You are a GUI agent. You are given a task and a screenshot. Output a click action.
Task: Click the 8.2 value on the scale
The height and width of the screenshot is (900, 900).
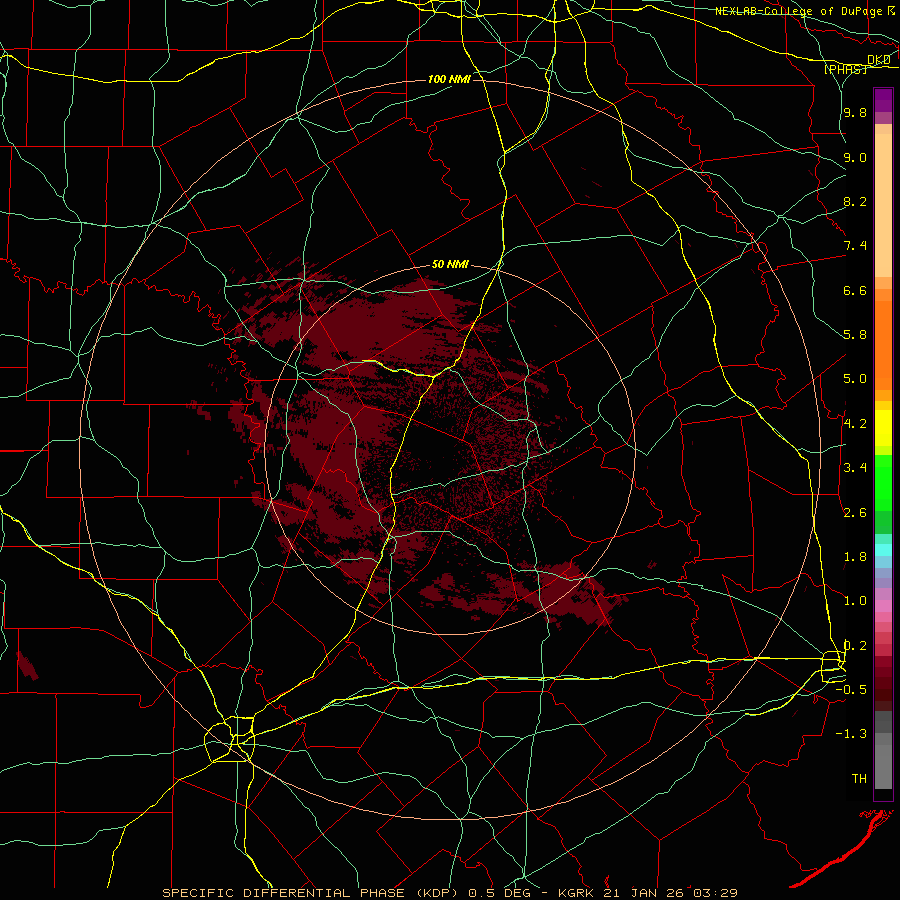855,201
